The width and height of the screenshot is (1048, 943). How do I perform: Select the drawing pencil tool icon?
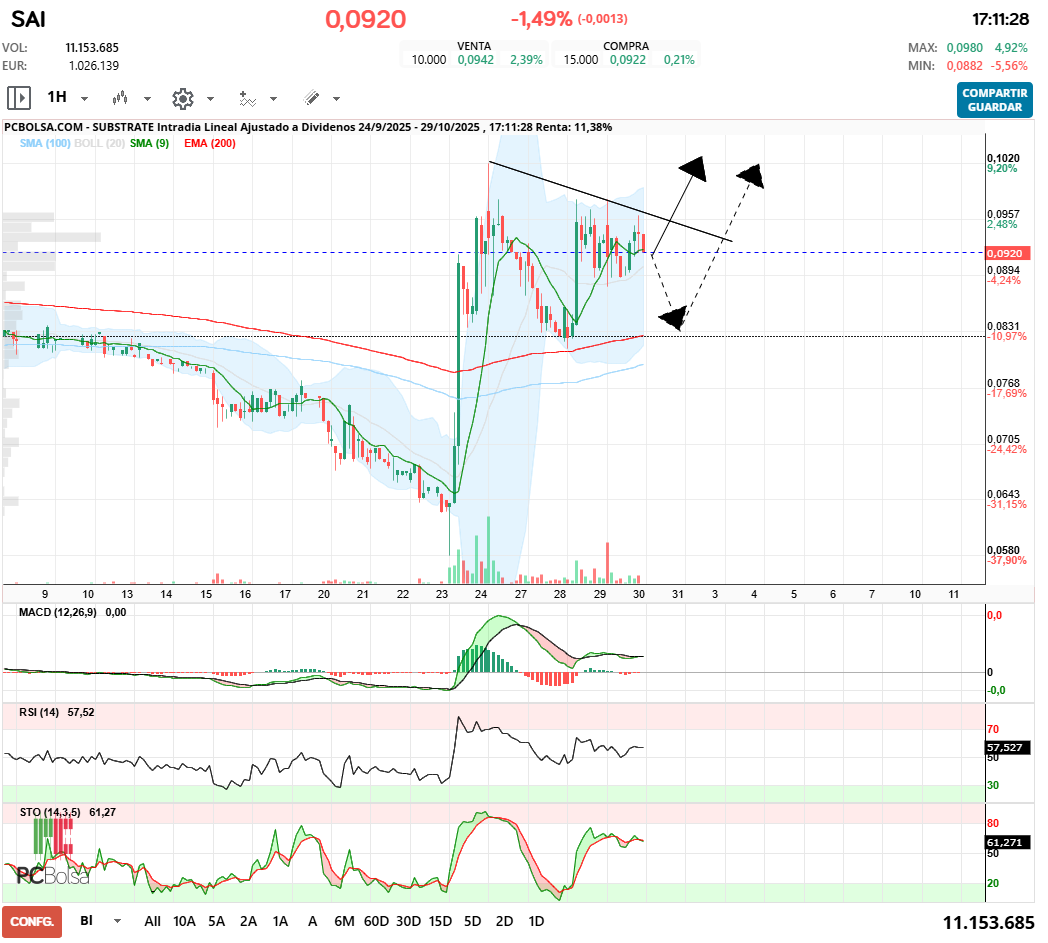point(311,98)
